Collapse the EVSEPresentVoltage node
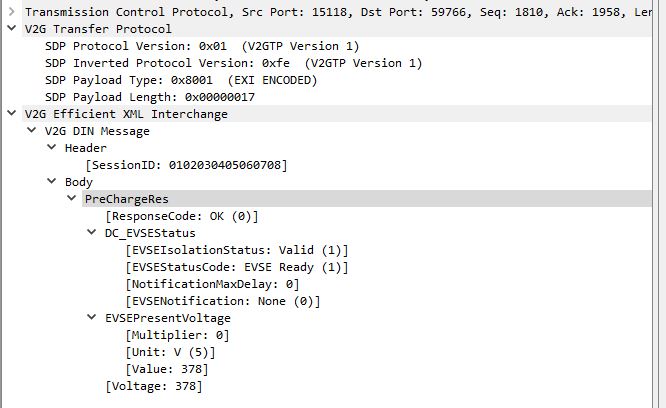The image size is (666, 408). tap(91, 318)
